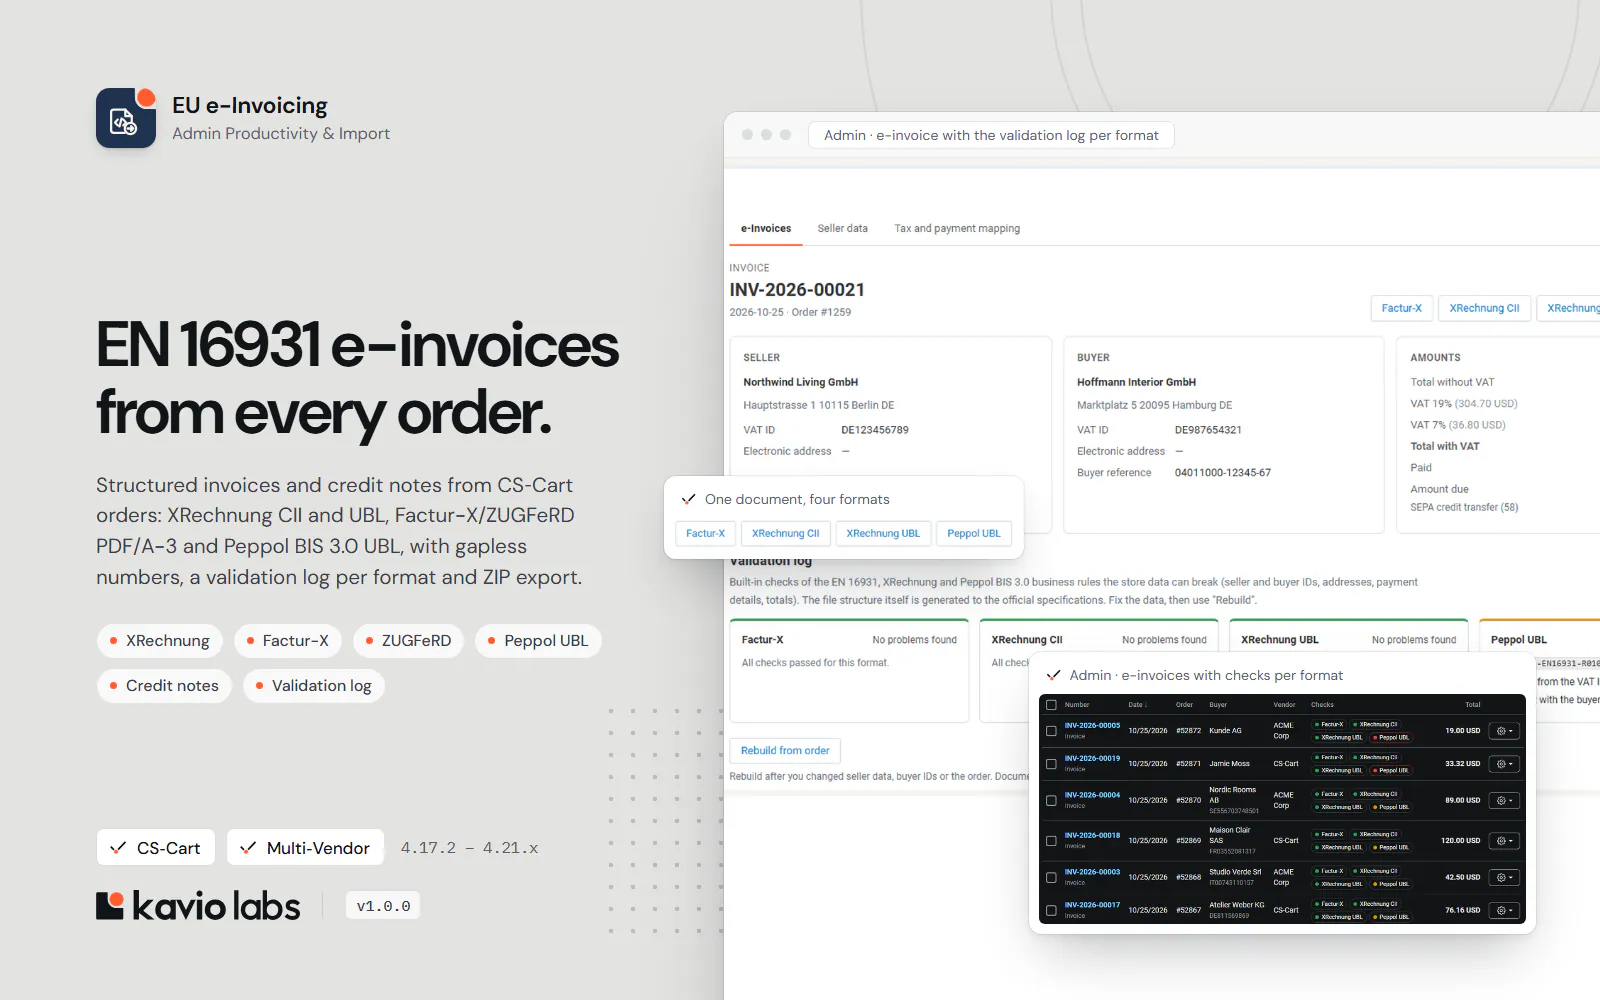Open the gear actions menu for 120.00 USD row
1600x1000 pixels.
pyautogui.click(x=1504, y=841)
